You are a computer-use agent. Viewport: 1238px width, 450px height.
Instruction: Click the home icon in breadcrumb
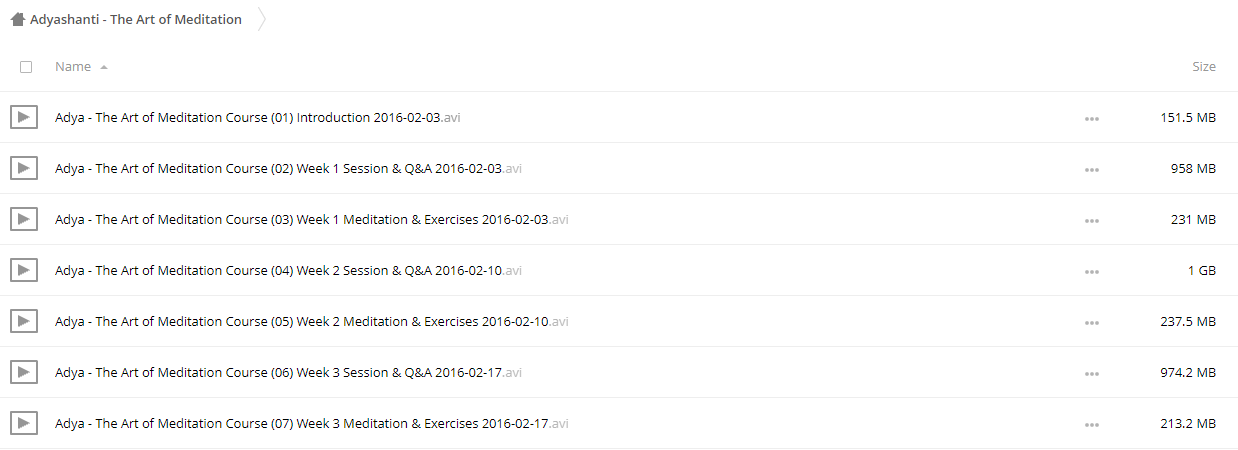click(x=17, y=19)
